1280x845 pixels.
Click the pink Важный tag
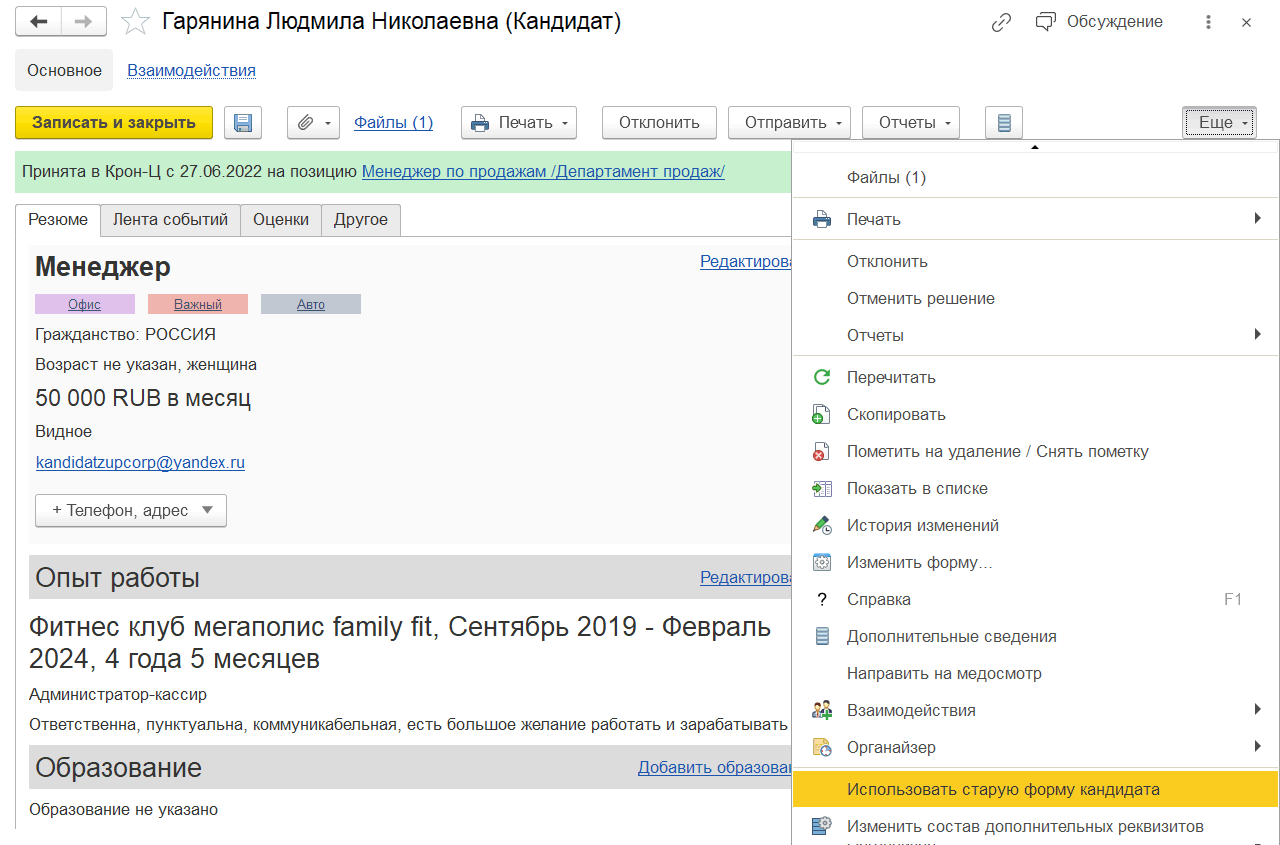pos(198,305)
